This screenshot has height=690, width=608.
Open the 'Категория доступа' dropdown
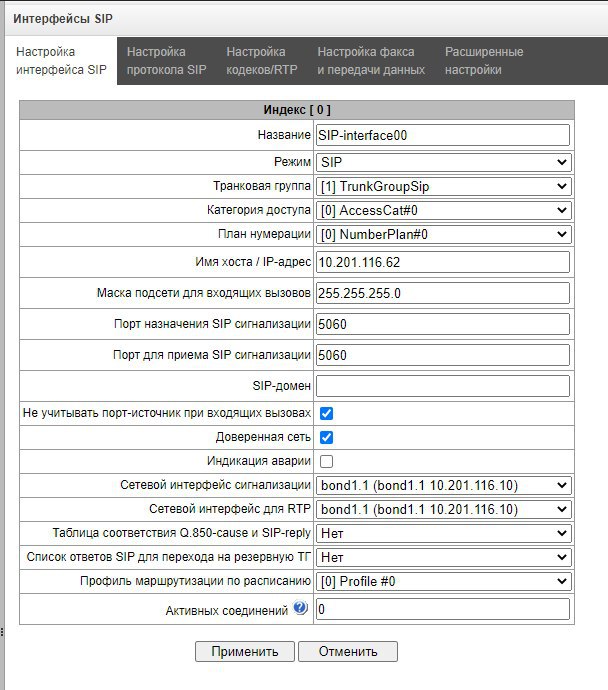pos(443,210)
